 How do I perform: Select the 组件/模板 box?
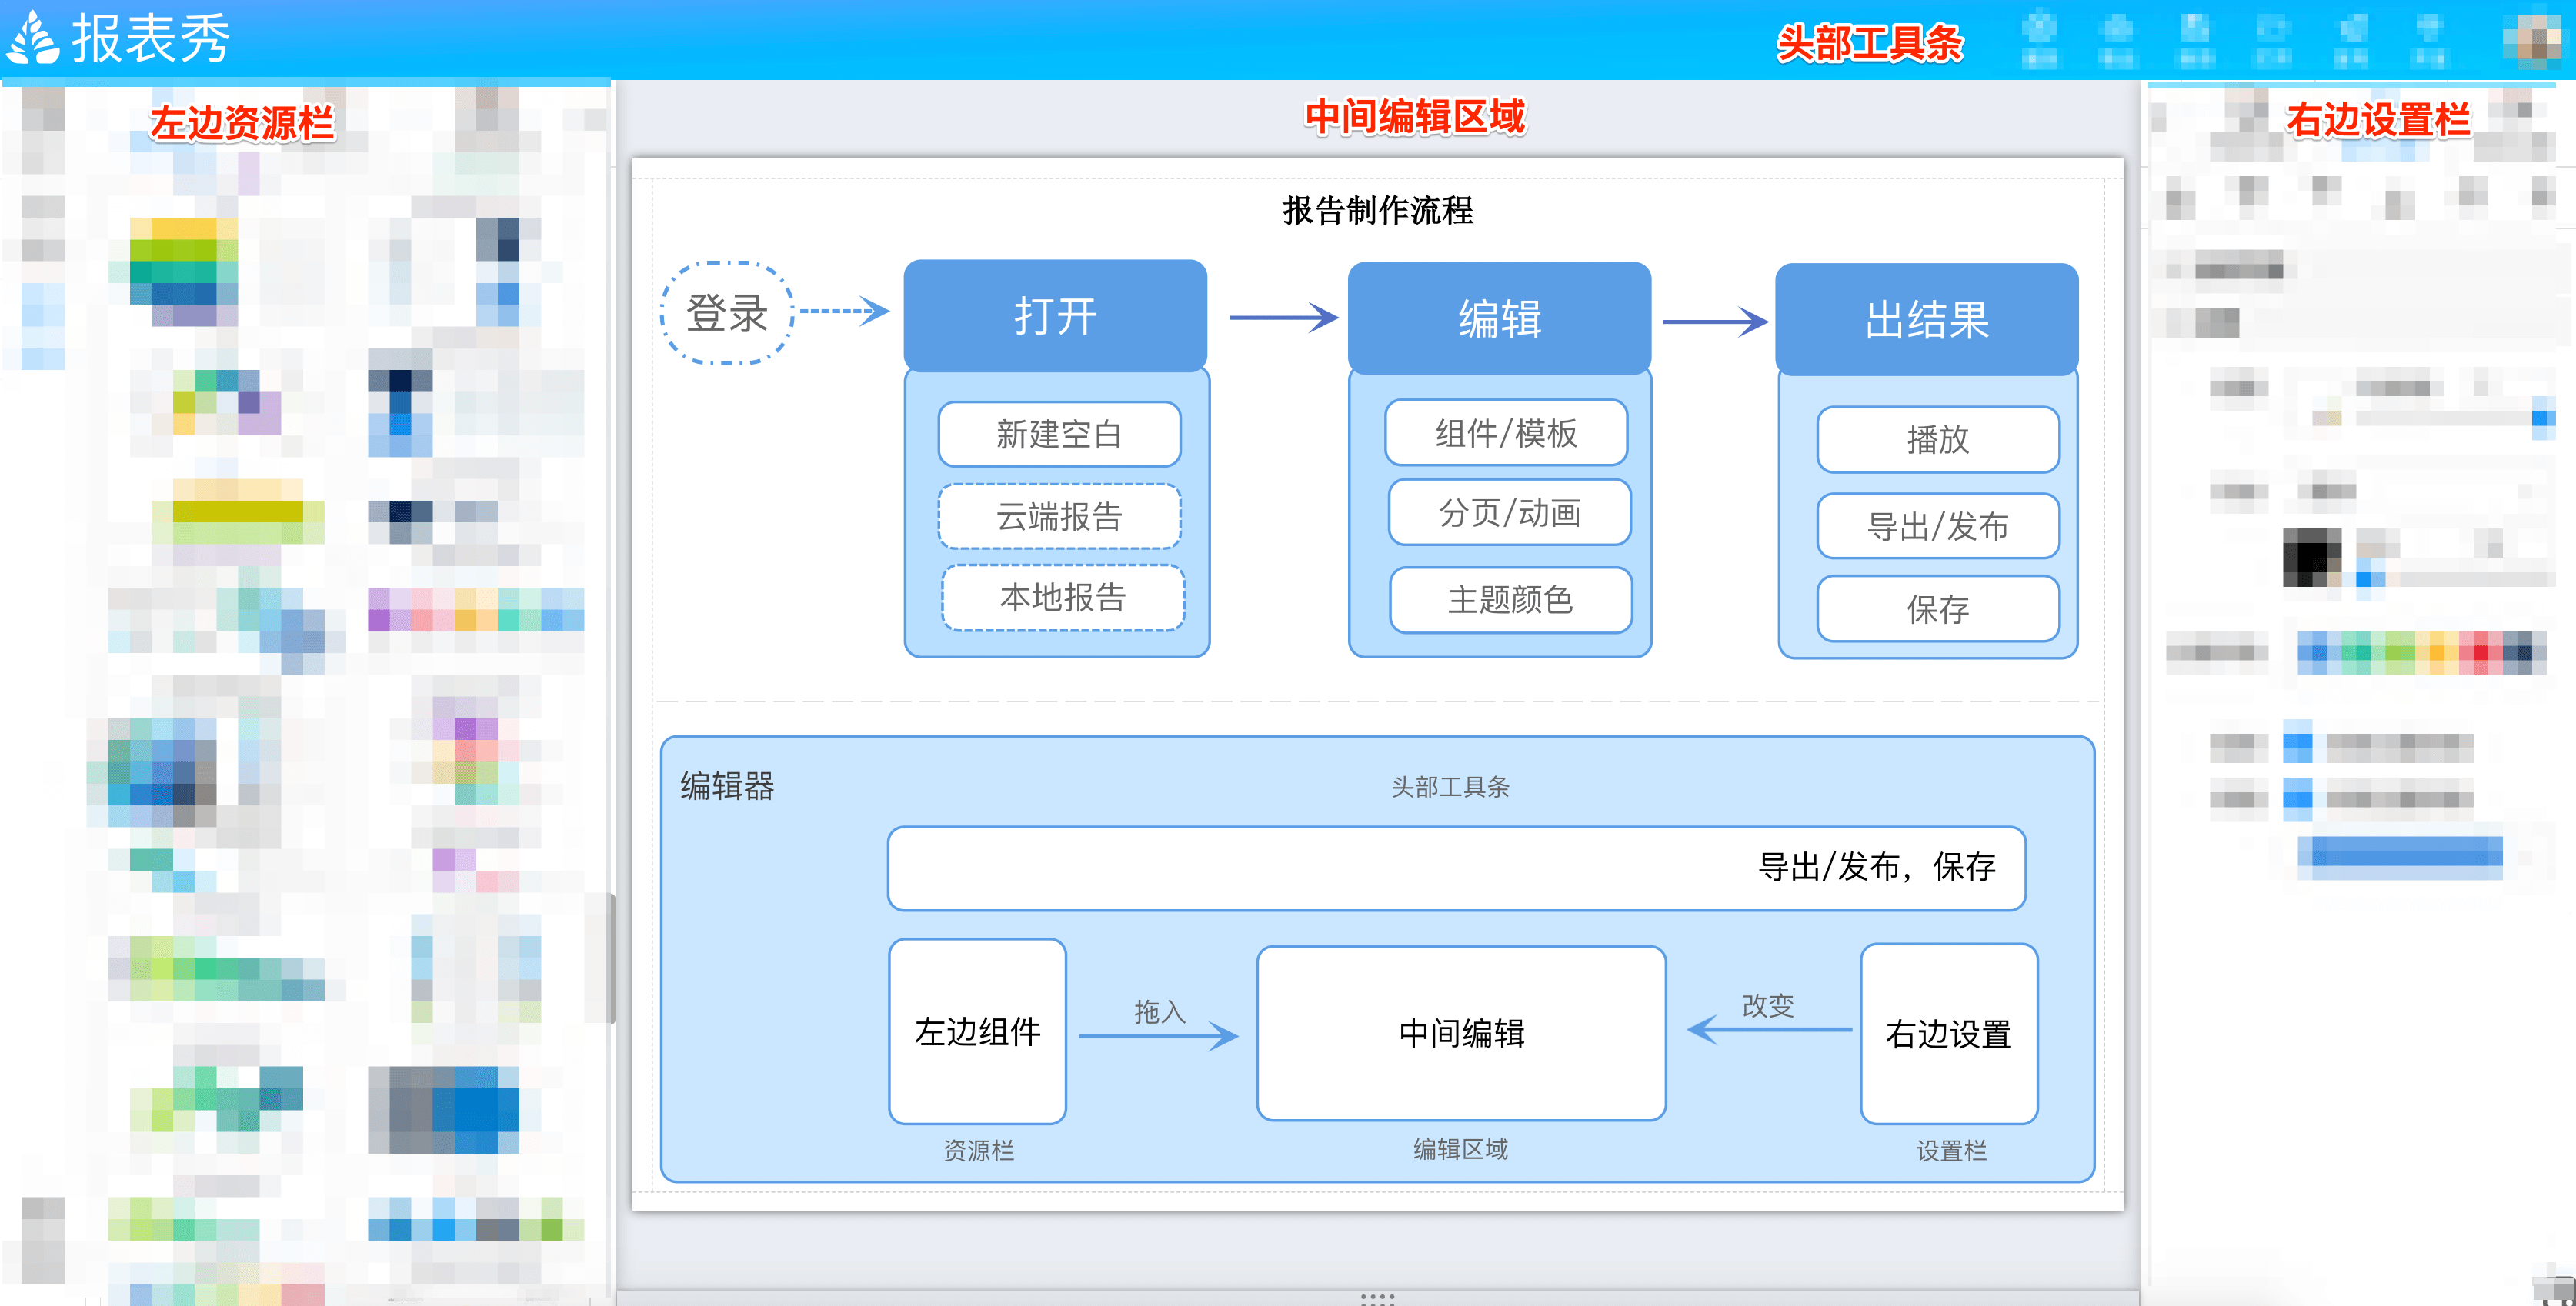(1506, 432)
